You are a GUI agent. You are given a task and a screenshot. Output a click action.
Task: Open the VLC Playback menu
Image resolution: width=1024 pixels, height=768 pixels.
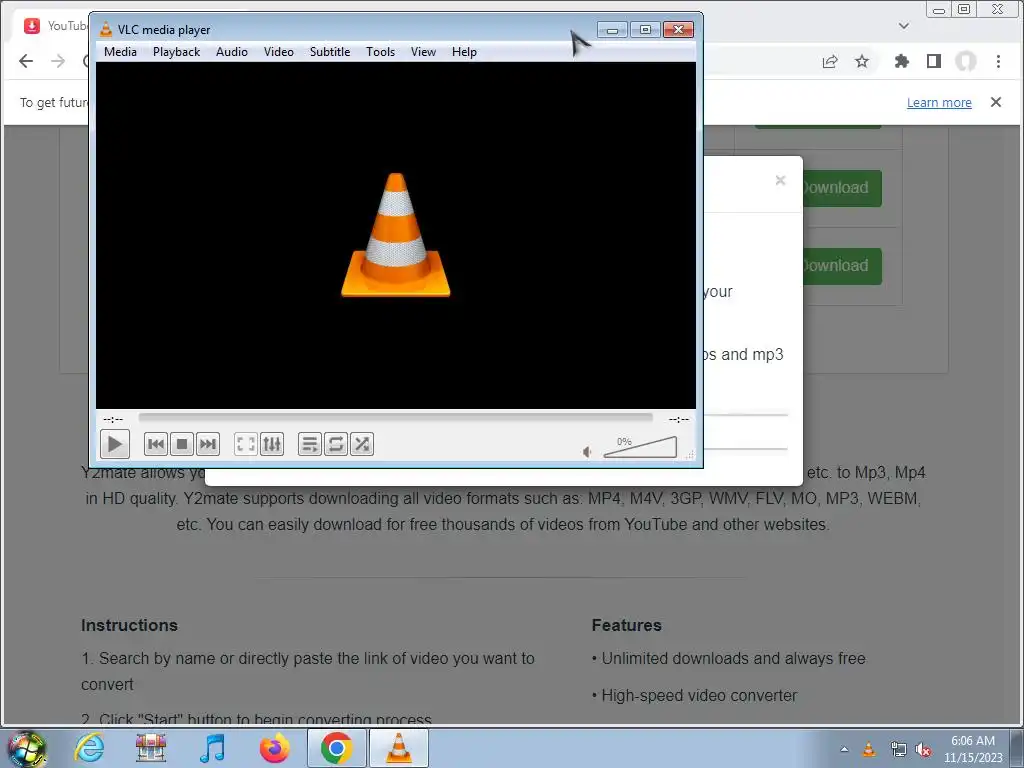coord(176,52)
